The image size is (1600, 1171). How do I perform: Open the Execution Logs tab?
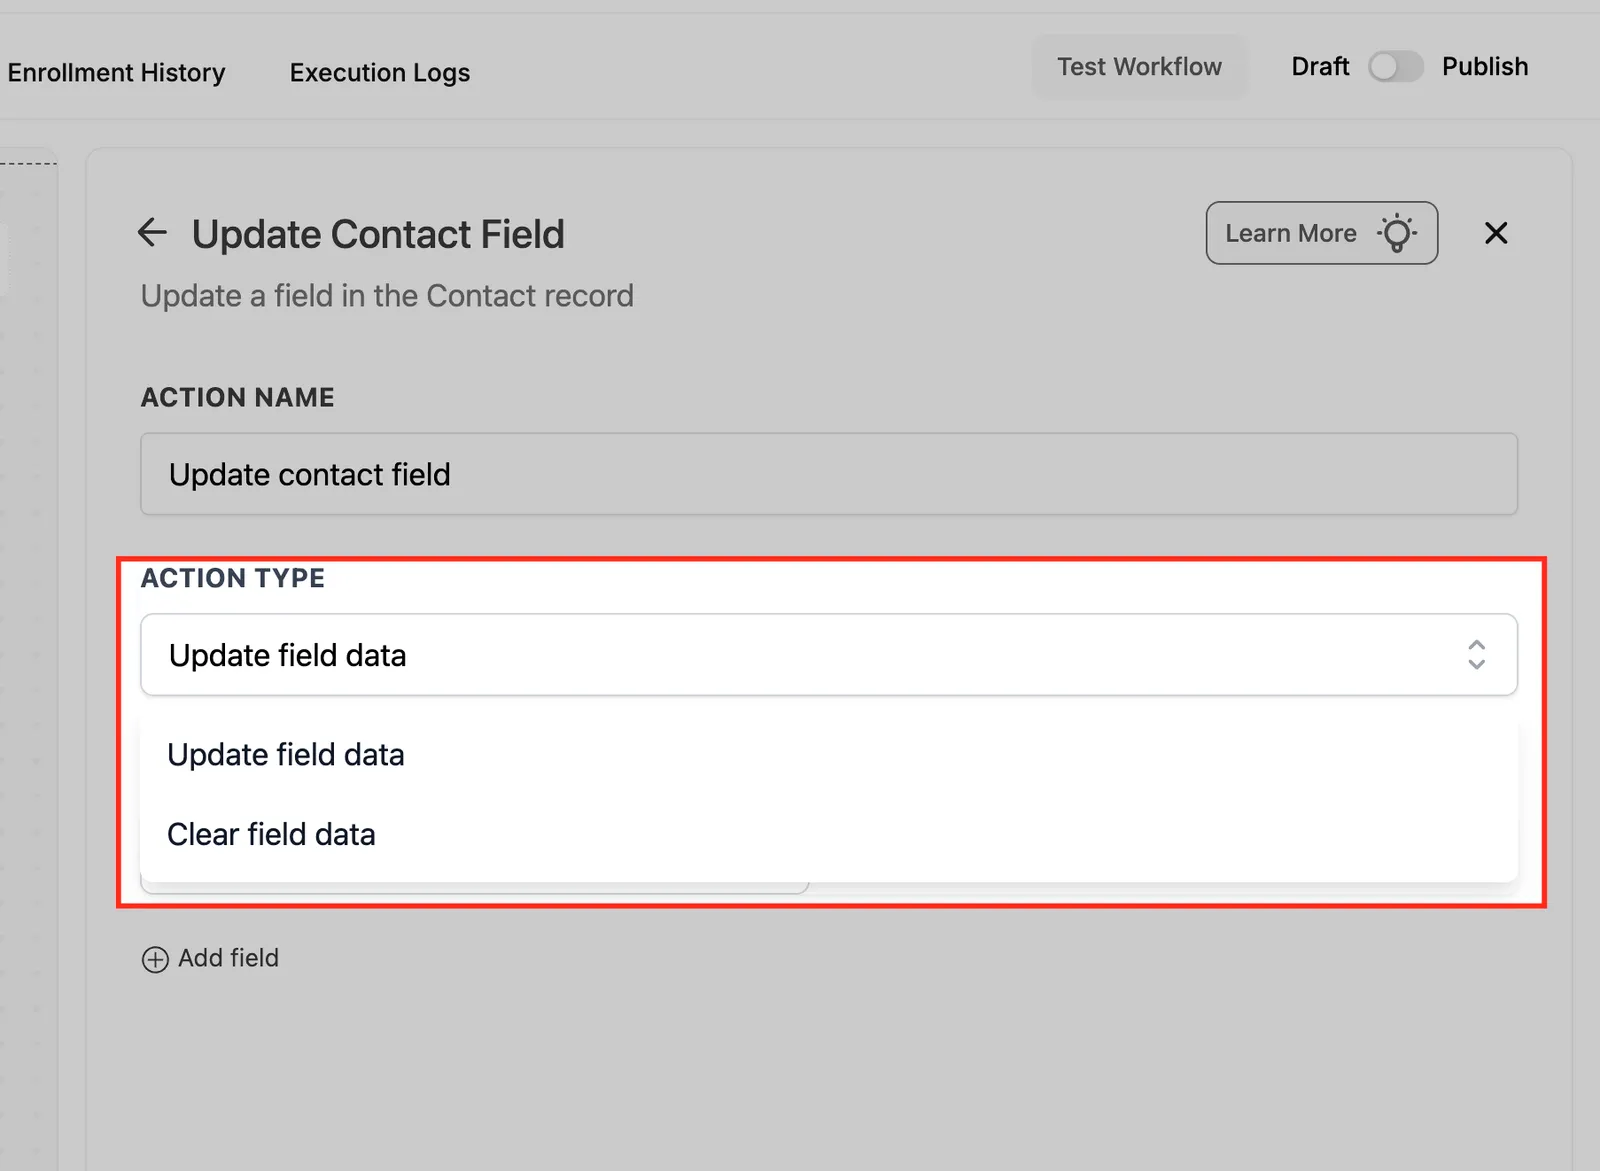[x=380, y=73]
